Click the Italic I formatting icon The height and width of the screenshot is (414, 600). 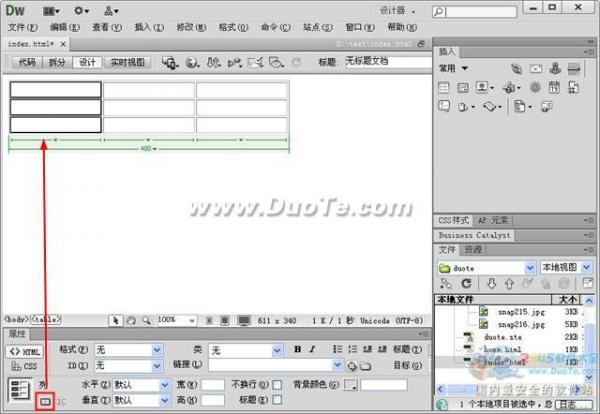point(312,349)
